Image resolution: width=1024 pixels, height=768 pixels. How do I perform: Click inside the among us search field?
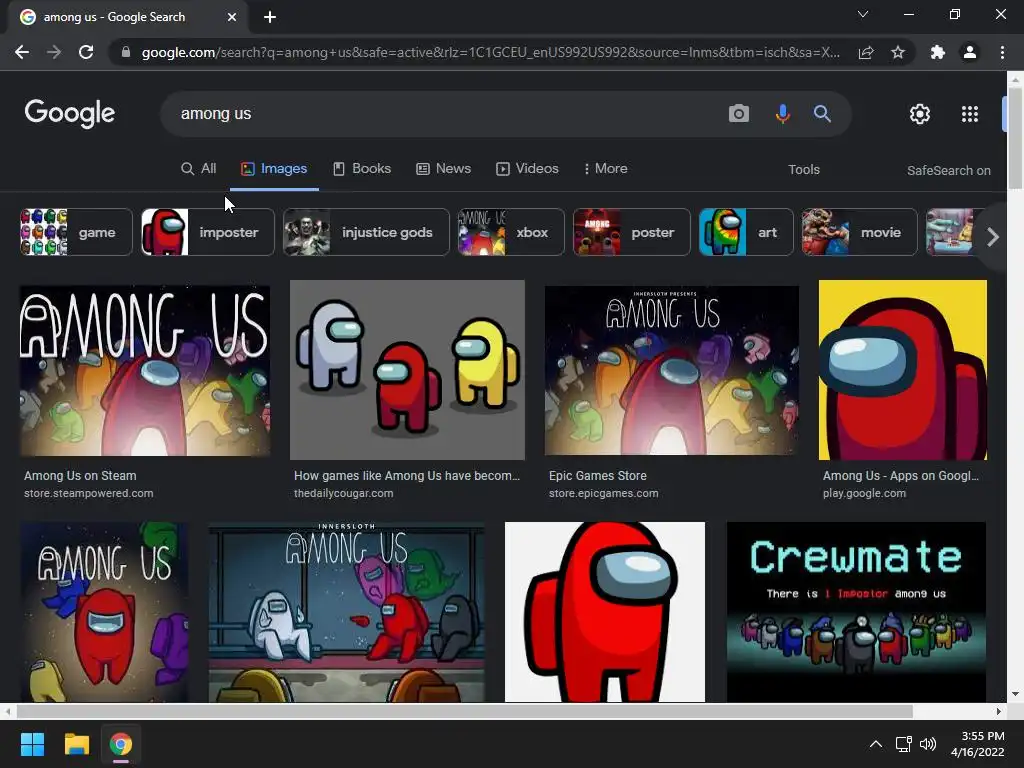pyautogui.click(x=444, y=114)
